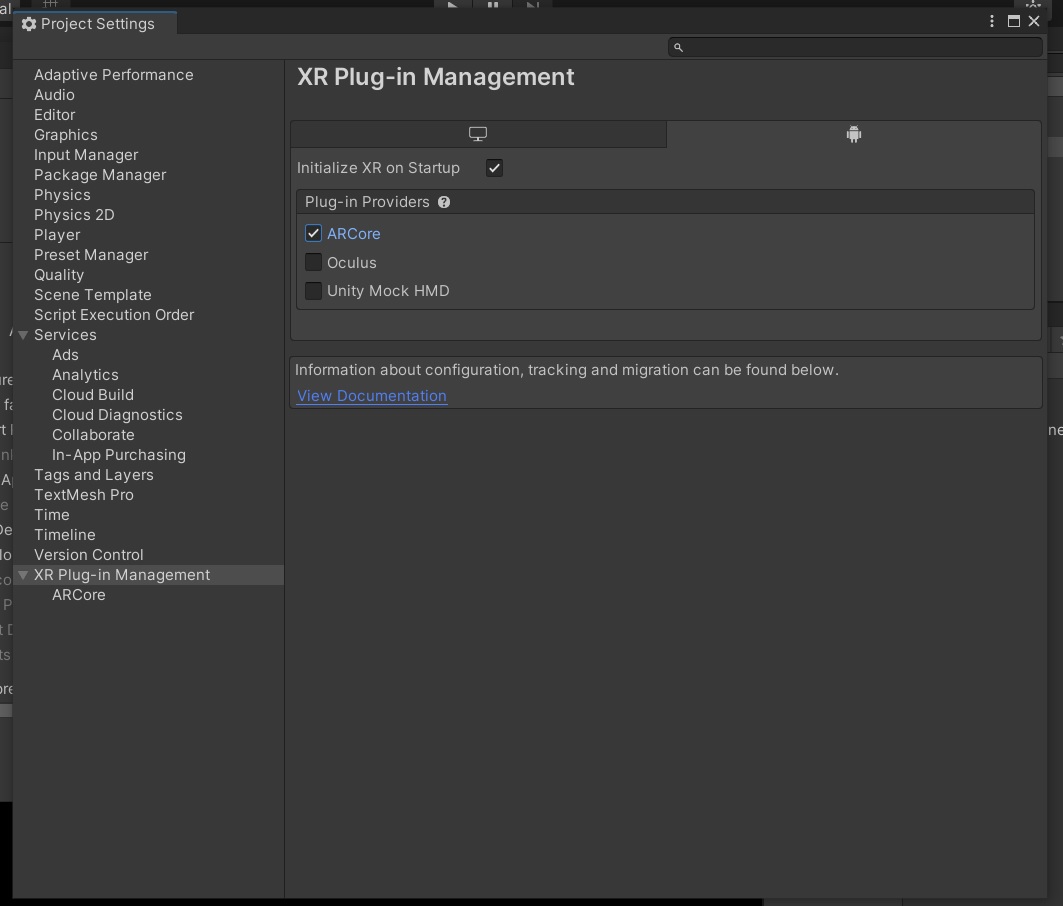Open Graphics settings
Screen dimensions: 1063x906
(x=66, y=135)
